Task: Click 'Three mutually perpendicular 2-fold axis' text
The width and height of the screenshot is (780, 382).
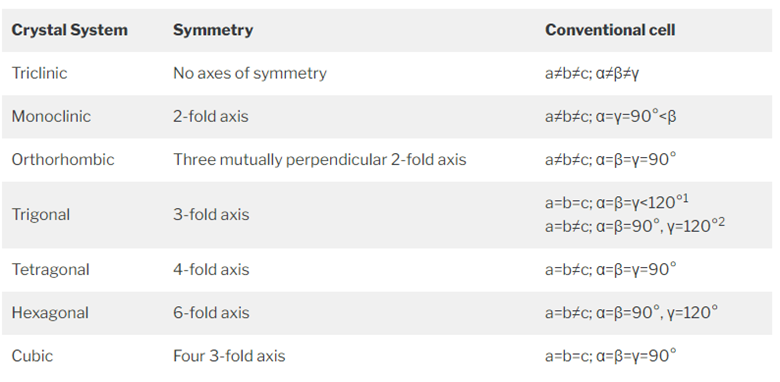Action: (320, 160)
